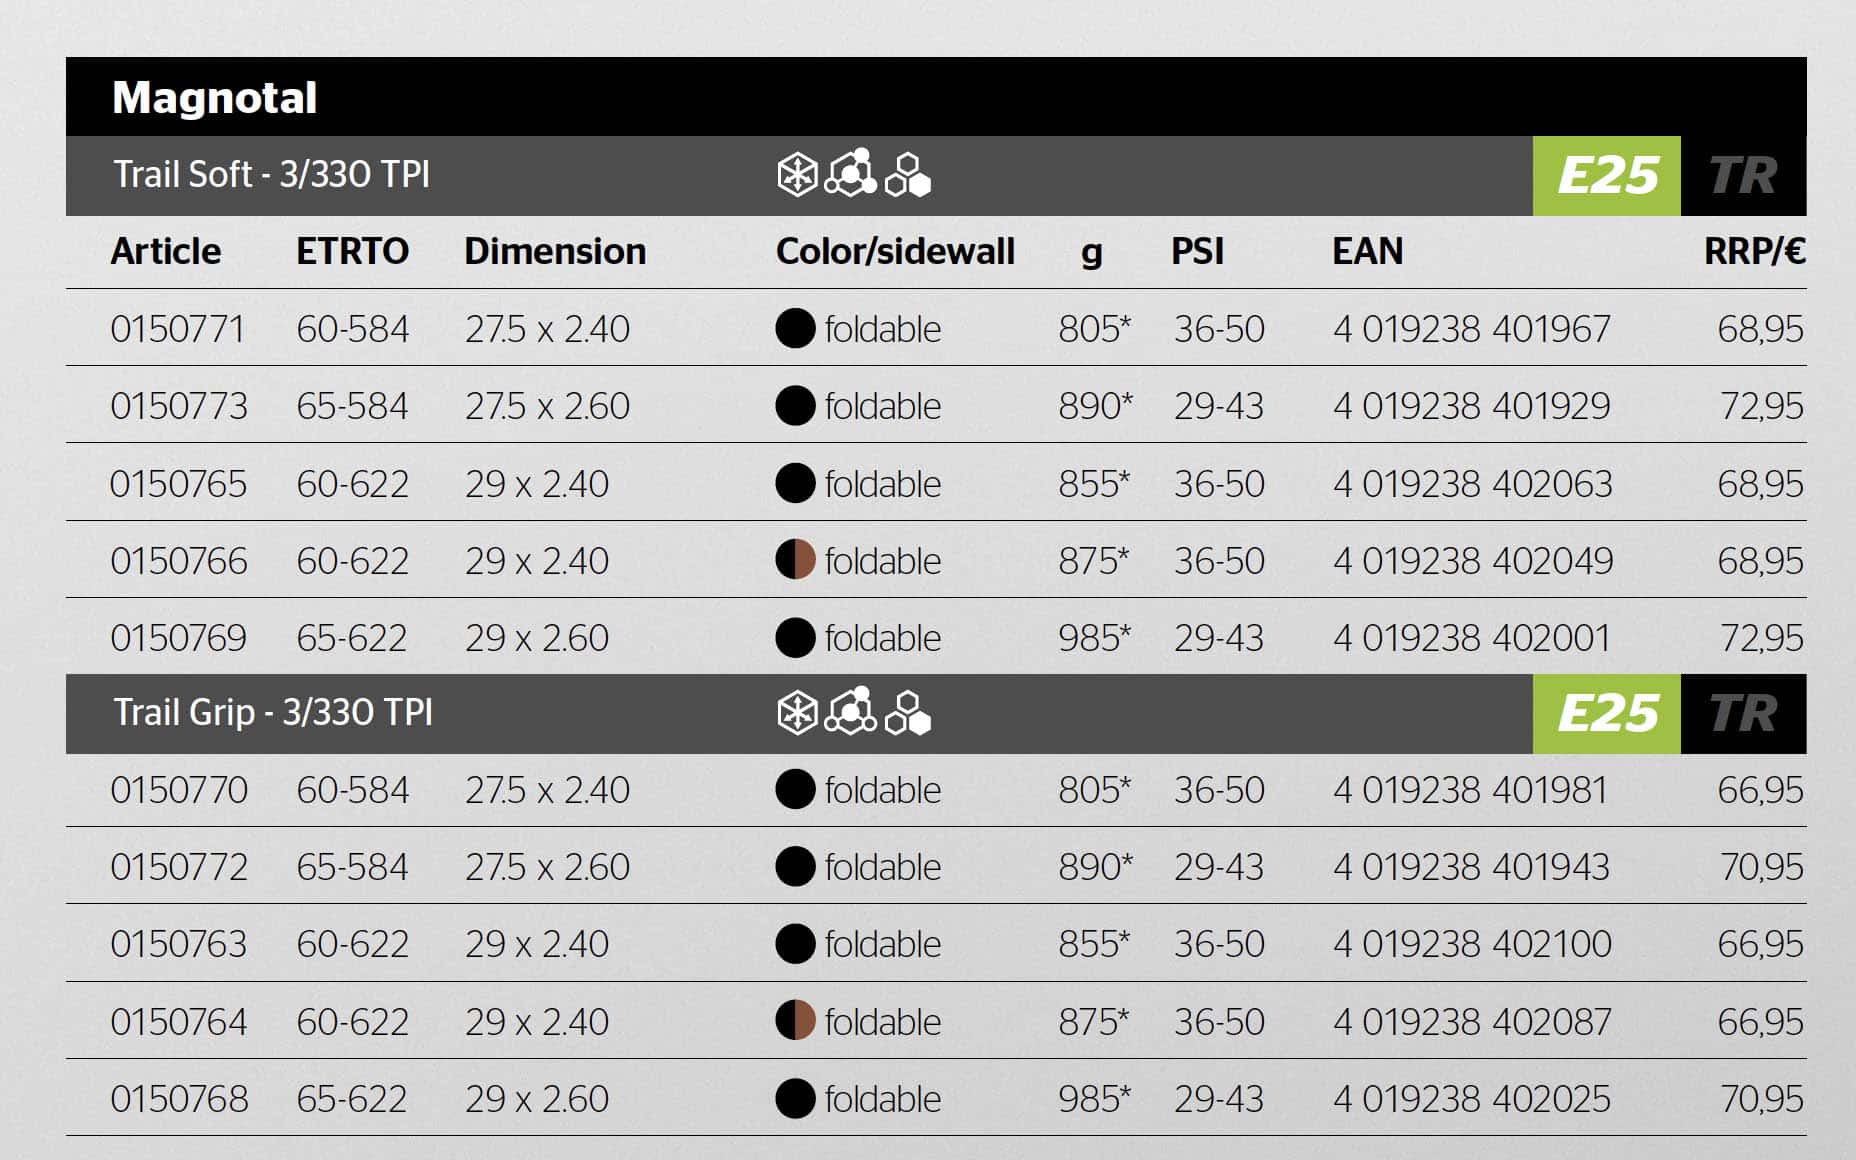
Task: Click the snowflake hexagon icon in Trail Grip header
Action: pos(797,714)
